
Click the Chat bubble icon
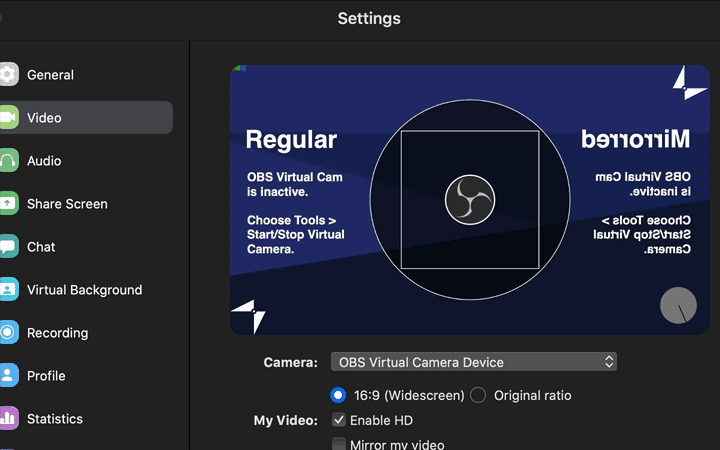9,247
